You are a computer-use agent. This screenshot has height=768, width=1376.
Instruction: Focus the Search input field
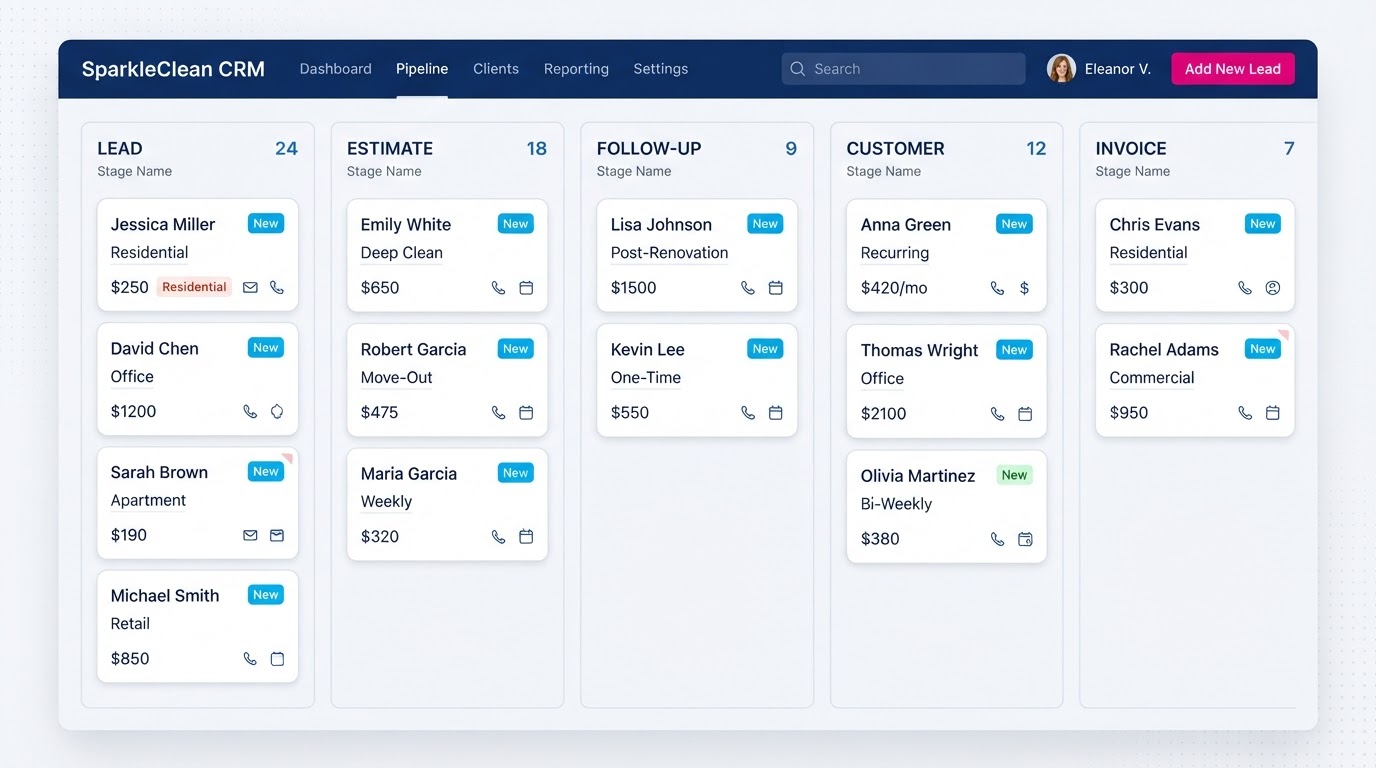pos(903,69)
